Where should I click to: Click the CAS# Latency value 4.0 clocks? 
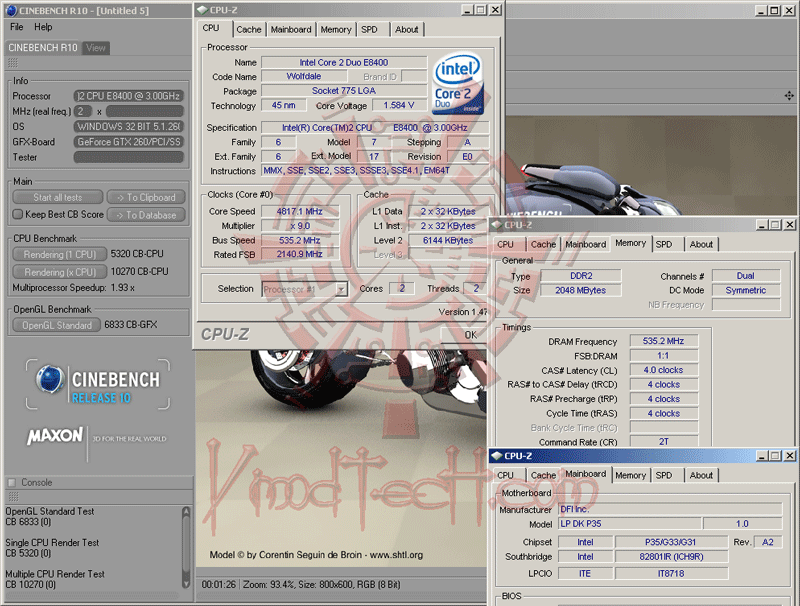tap(663, 370)
